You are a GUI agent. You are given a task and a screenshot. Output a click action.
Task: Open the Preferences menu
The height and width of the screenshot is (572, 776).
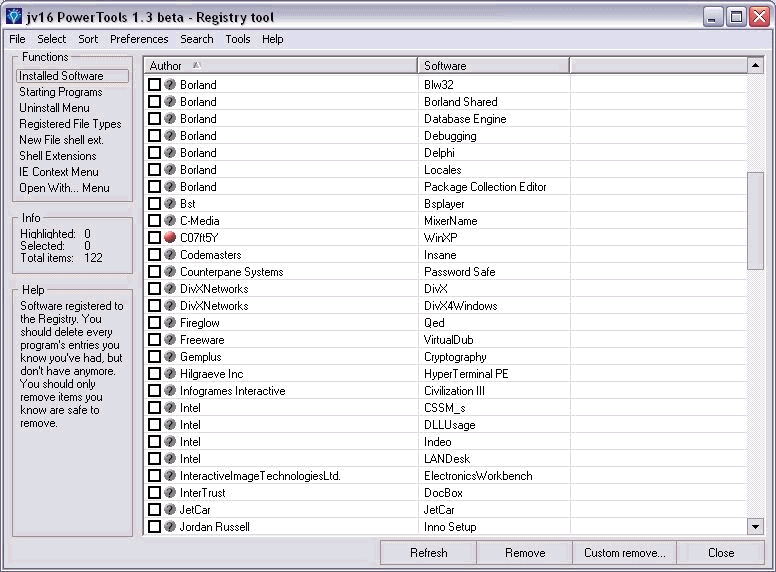click(x=139, y=39)
